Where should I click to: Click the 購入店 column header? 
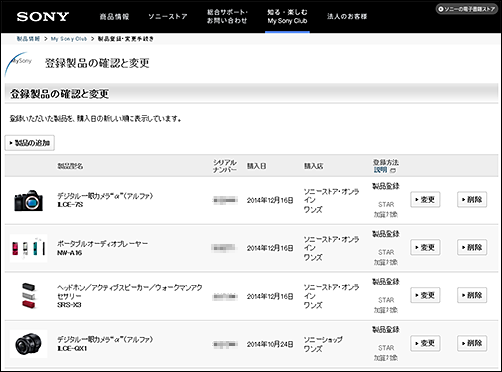313,166
